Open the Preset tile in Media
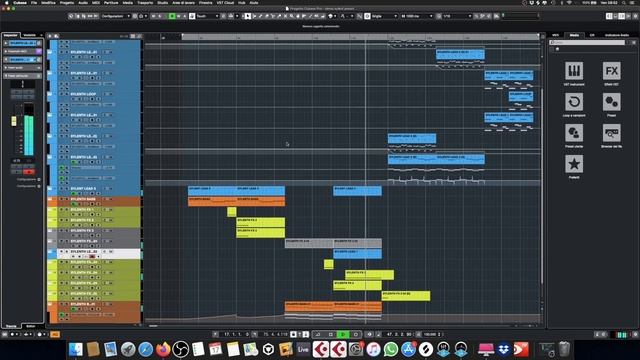 click(611, 102)
